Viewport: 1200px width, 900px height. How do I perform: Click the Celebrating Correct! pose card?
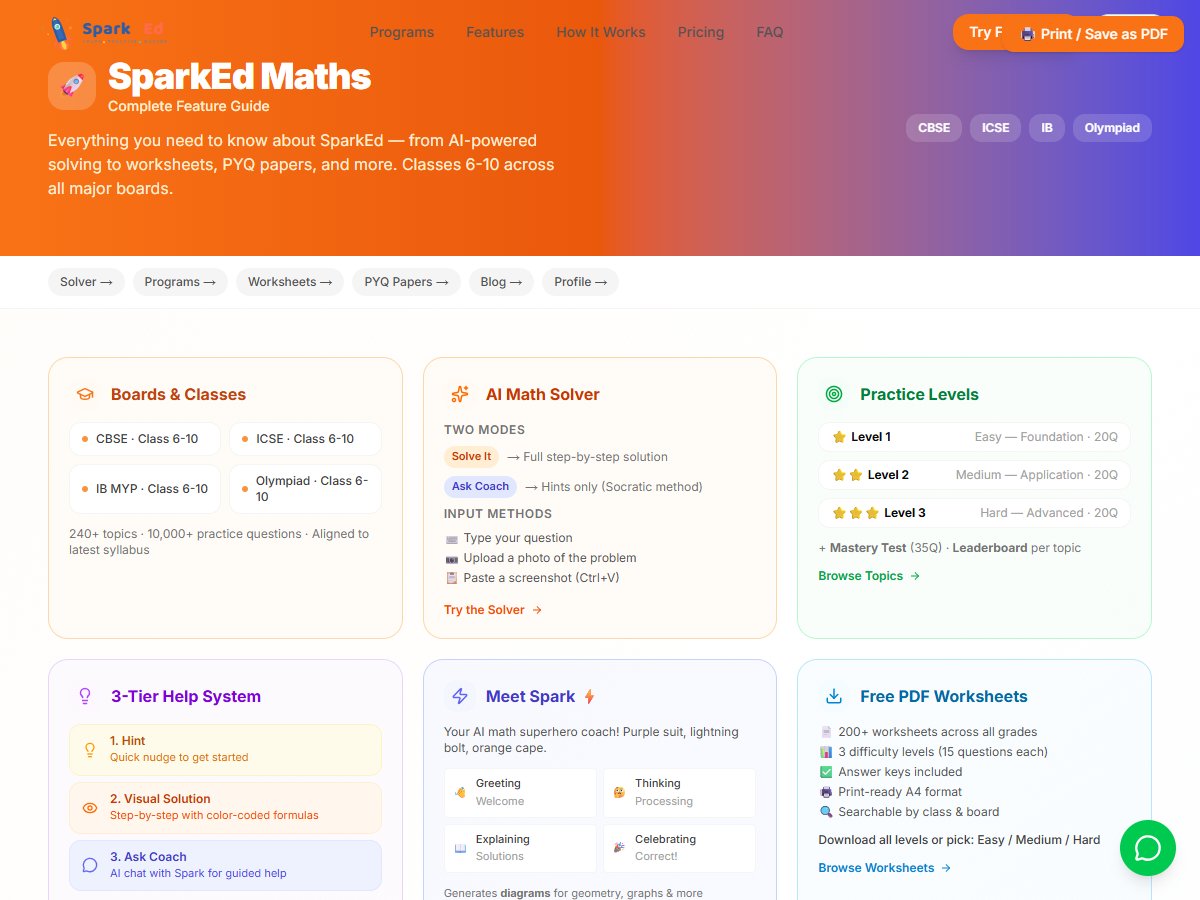click(679, 848)
